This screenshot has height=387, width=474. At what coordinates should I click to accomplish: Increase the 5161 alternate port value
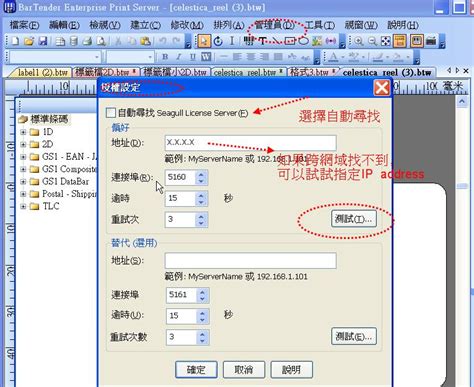pyautogui.click(x=202, y=291)
